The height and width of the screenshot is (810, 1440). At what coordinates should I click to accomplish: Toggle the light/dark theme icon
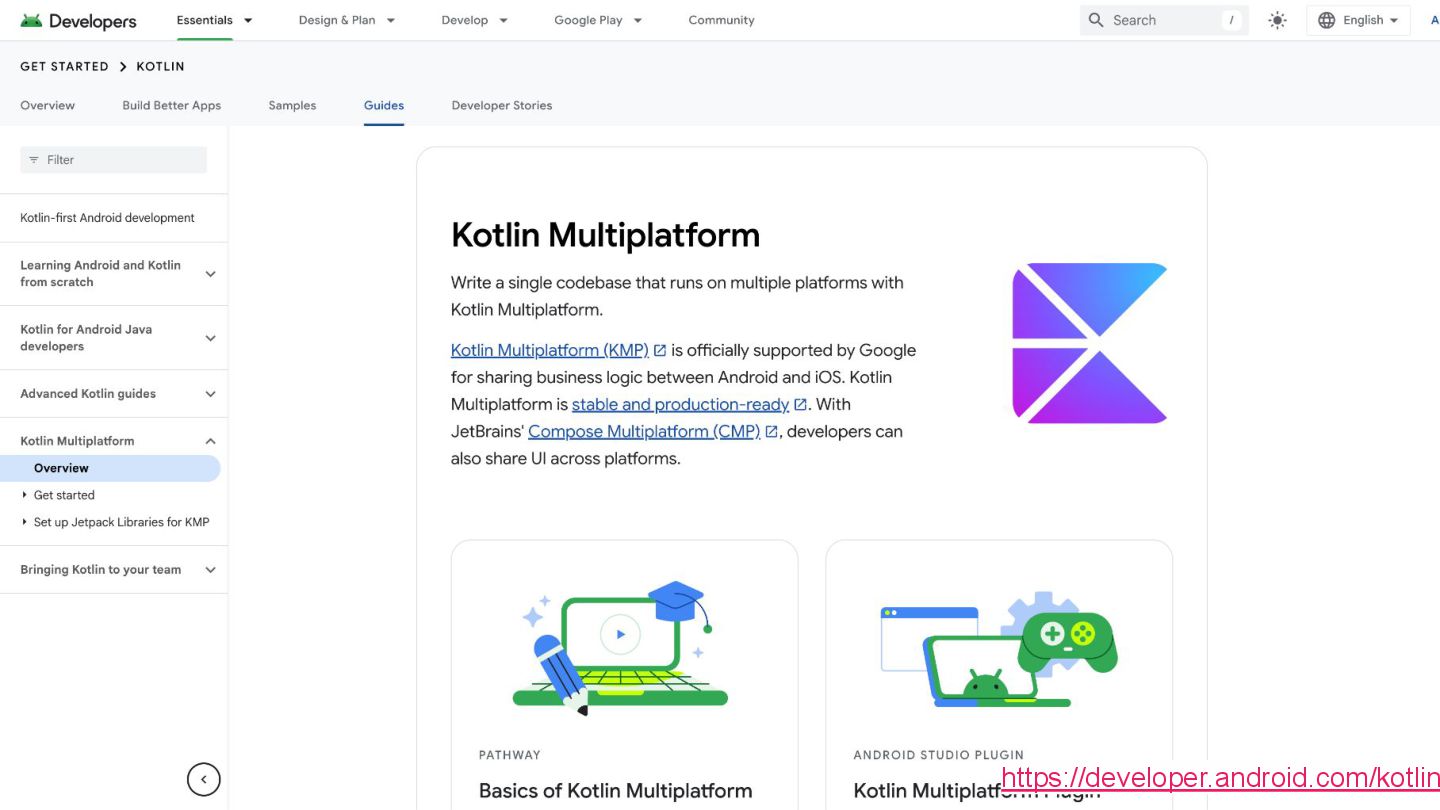point(1277,20)
